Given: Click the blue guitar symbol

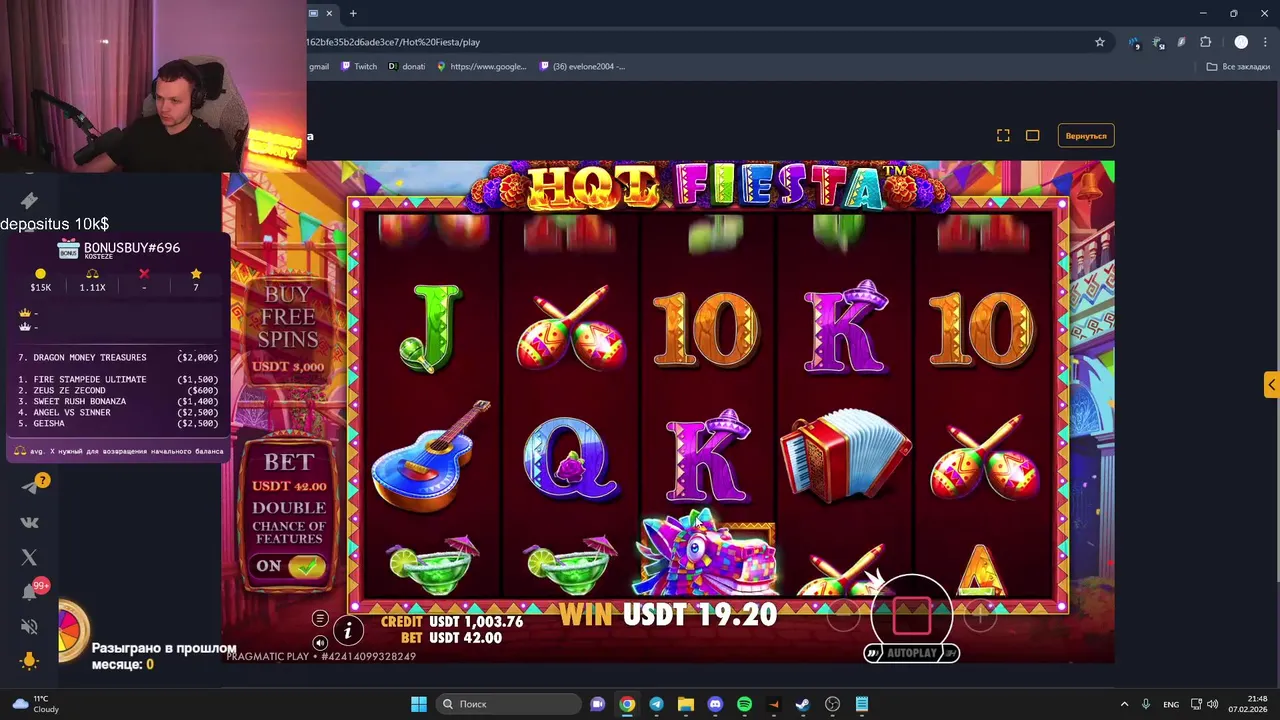Looking at the screenshot, I should [432, 456].
